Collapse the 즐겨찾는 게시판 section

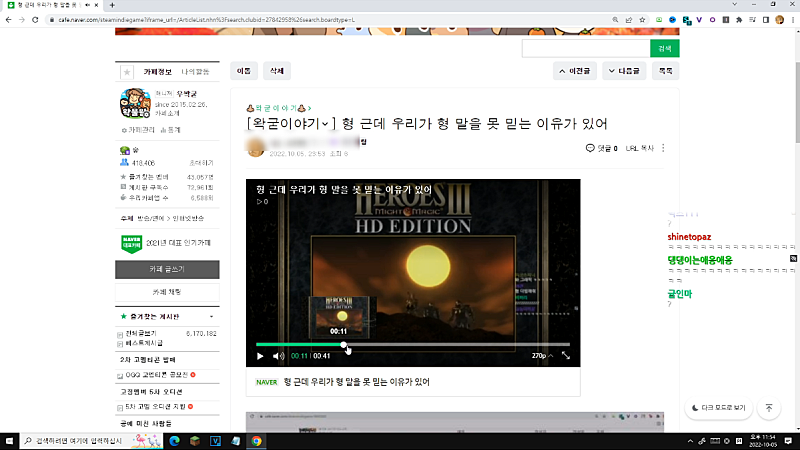point(211,316)
